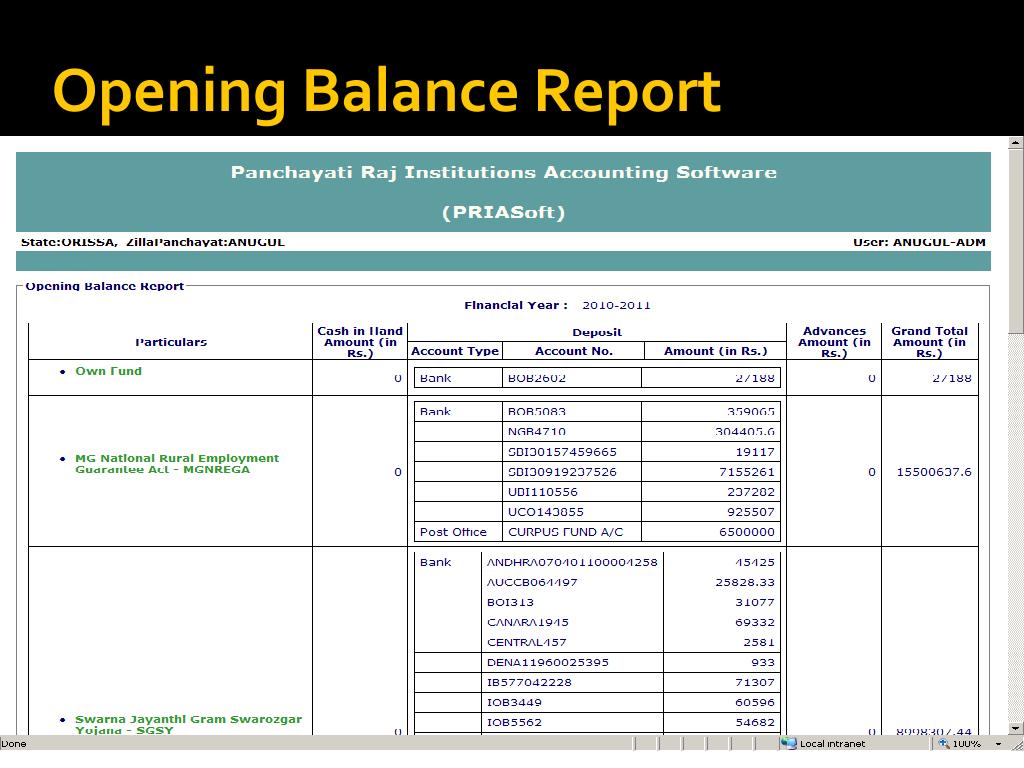Select account number IOB5562
This screenshot has height=768, width=1024.
[x=514, y=722]
